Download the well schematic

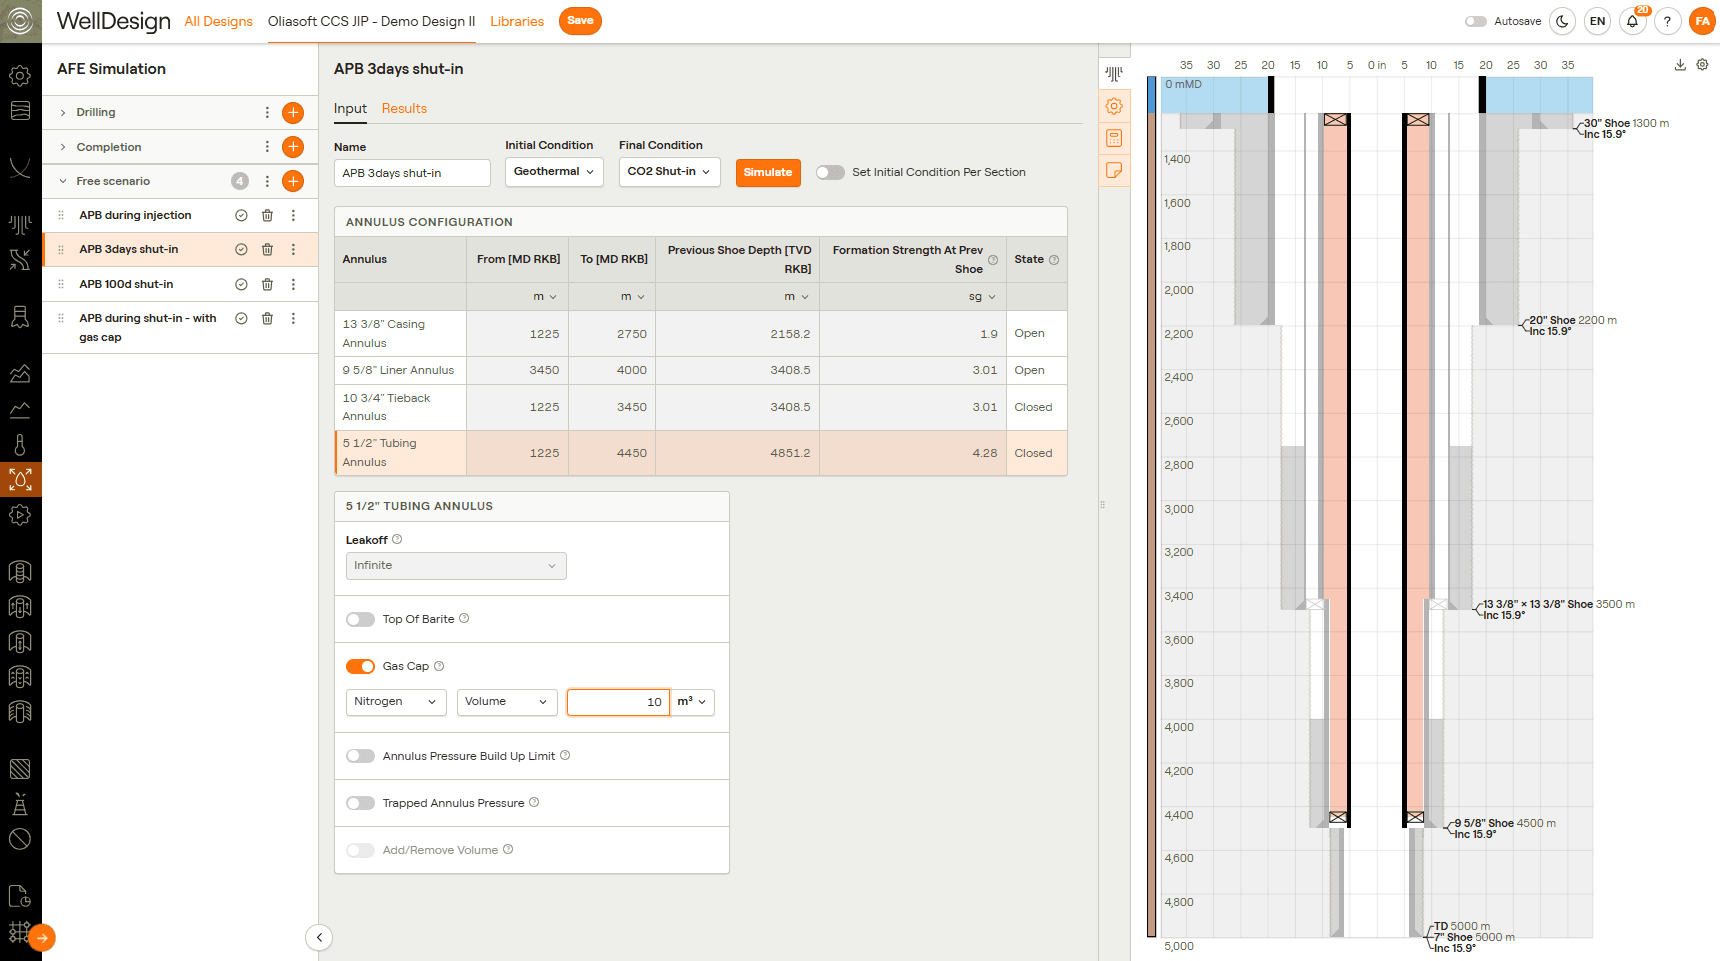coord(1680,65)
